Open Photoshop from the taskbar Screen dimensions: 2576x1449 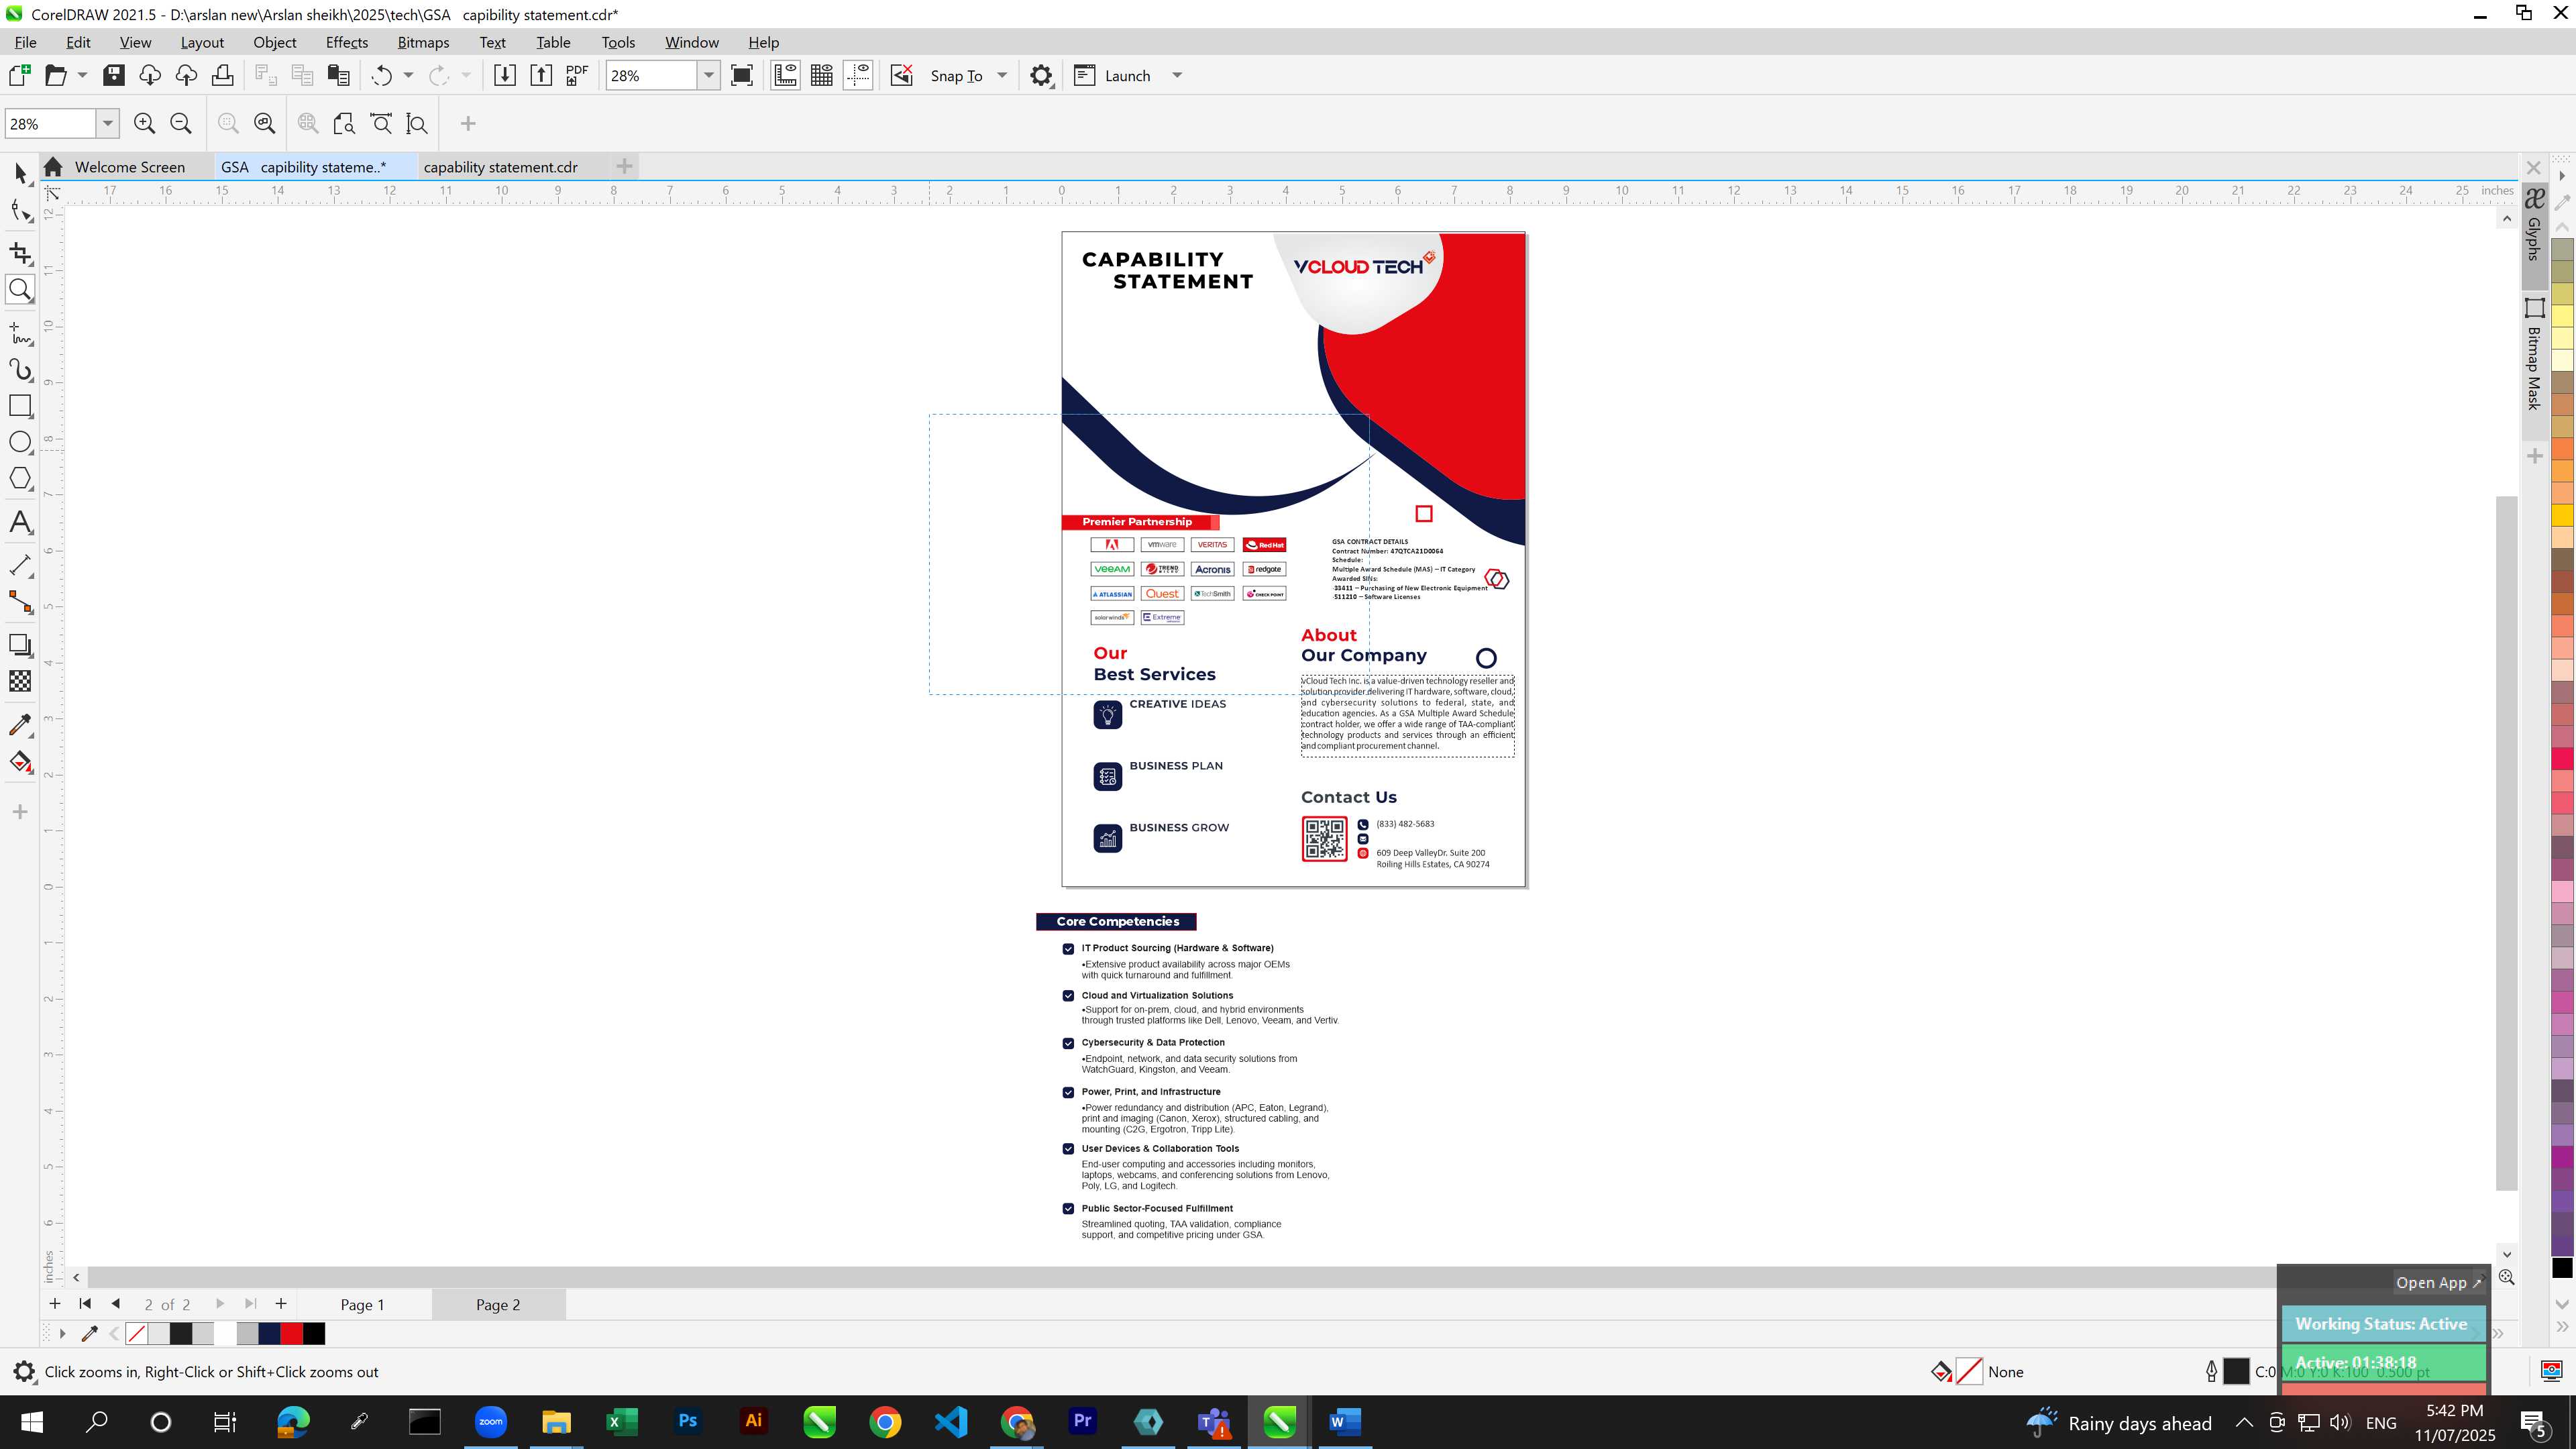[687, 1422]
